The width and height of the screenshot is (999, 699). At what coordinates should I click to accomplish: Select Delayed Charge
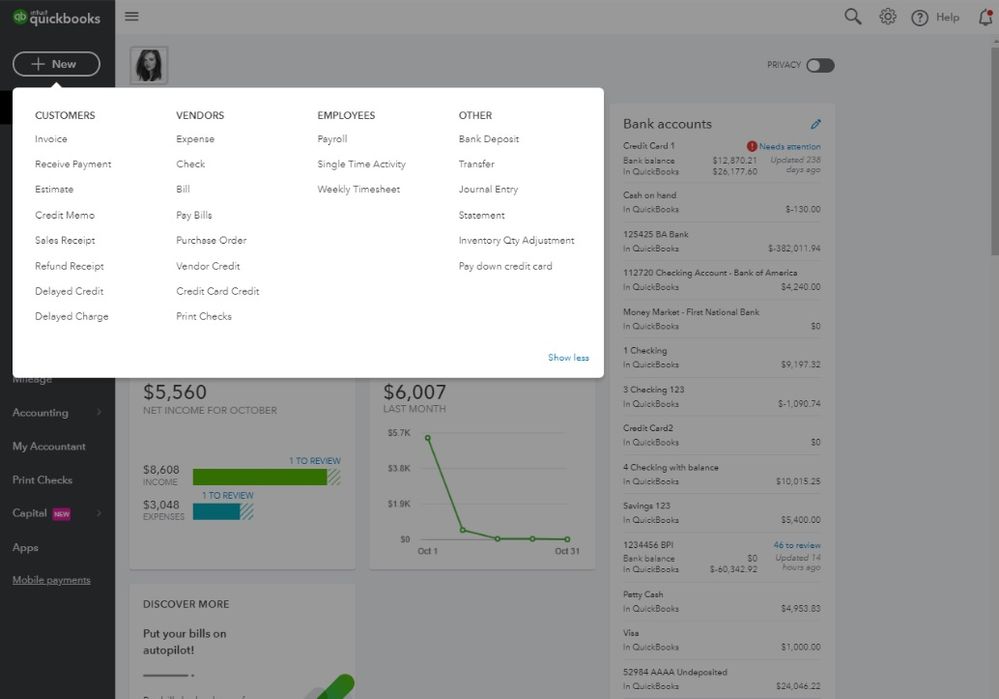tap(72, 316)
